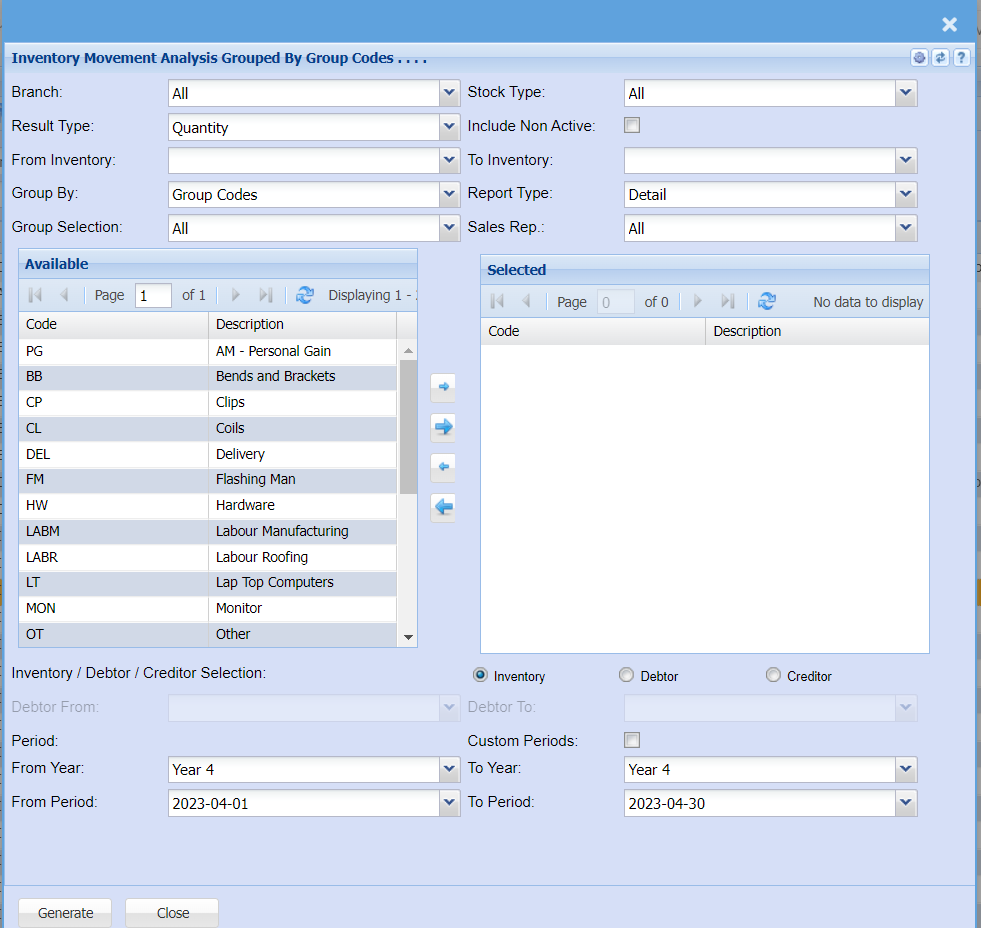The image size is (981, 928).
Task: Enable Include Non Active checkbox
Action: tap(632, 126)
